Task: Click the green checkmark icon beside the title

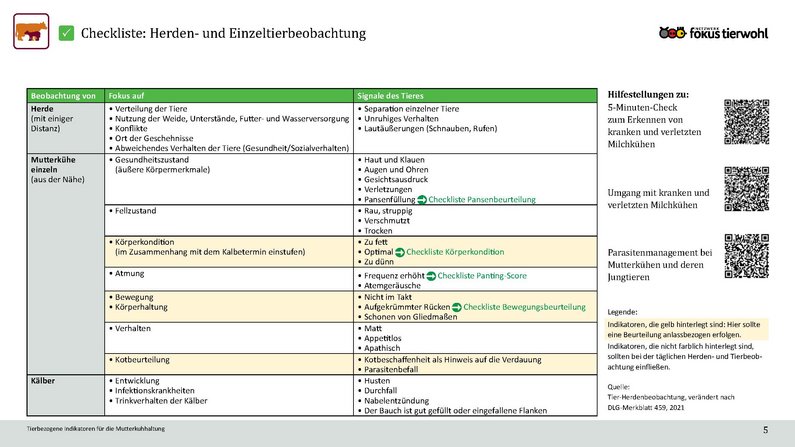Action: (x=68, y=34)
